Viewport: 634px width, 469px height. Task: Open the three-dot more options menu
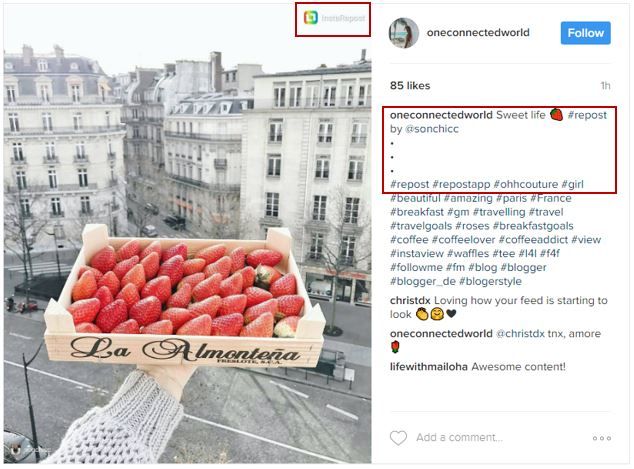pyautogui.click(x=602, y=438)
